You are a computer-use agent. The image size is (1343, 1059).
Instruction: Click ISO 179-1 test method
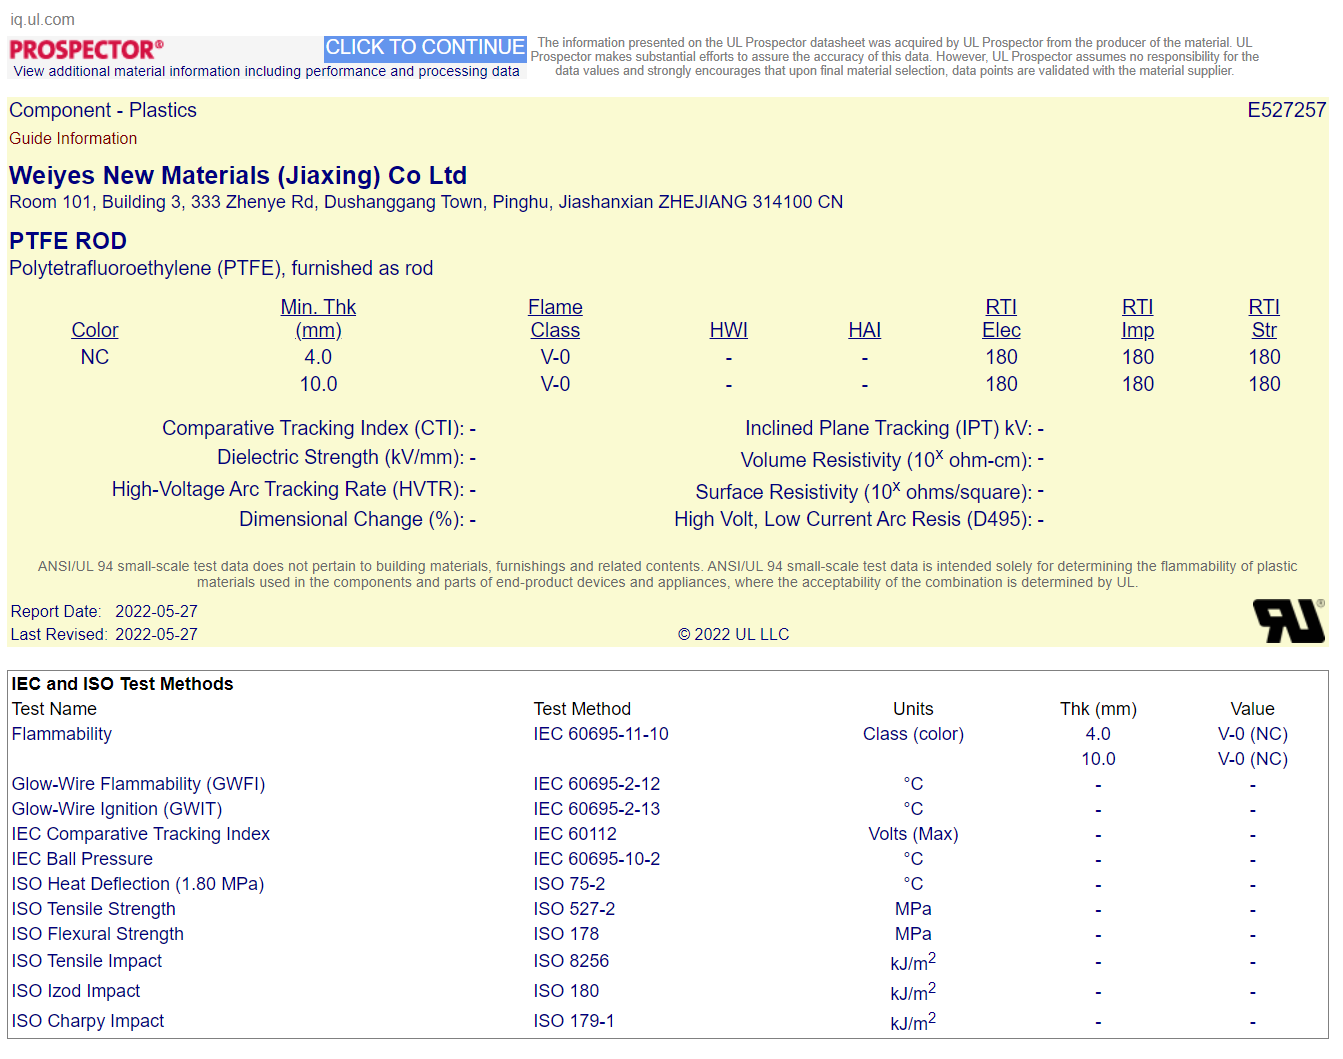(x=574, y=1021)
